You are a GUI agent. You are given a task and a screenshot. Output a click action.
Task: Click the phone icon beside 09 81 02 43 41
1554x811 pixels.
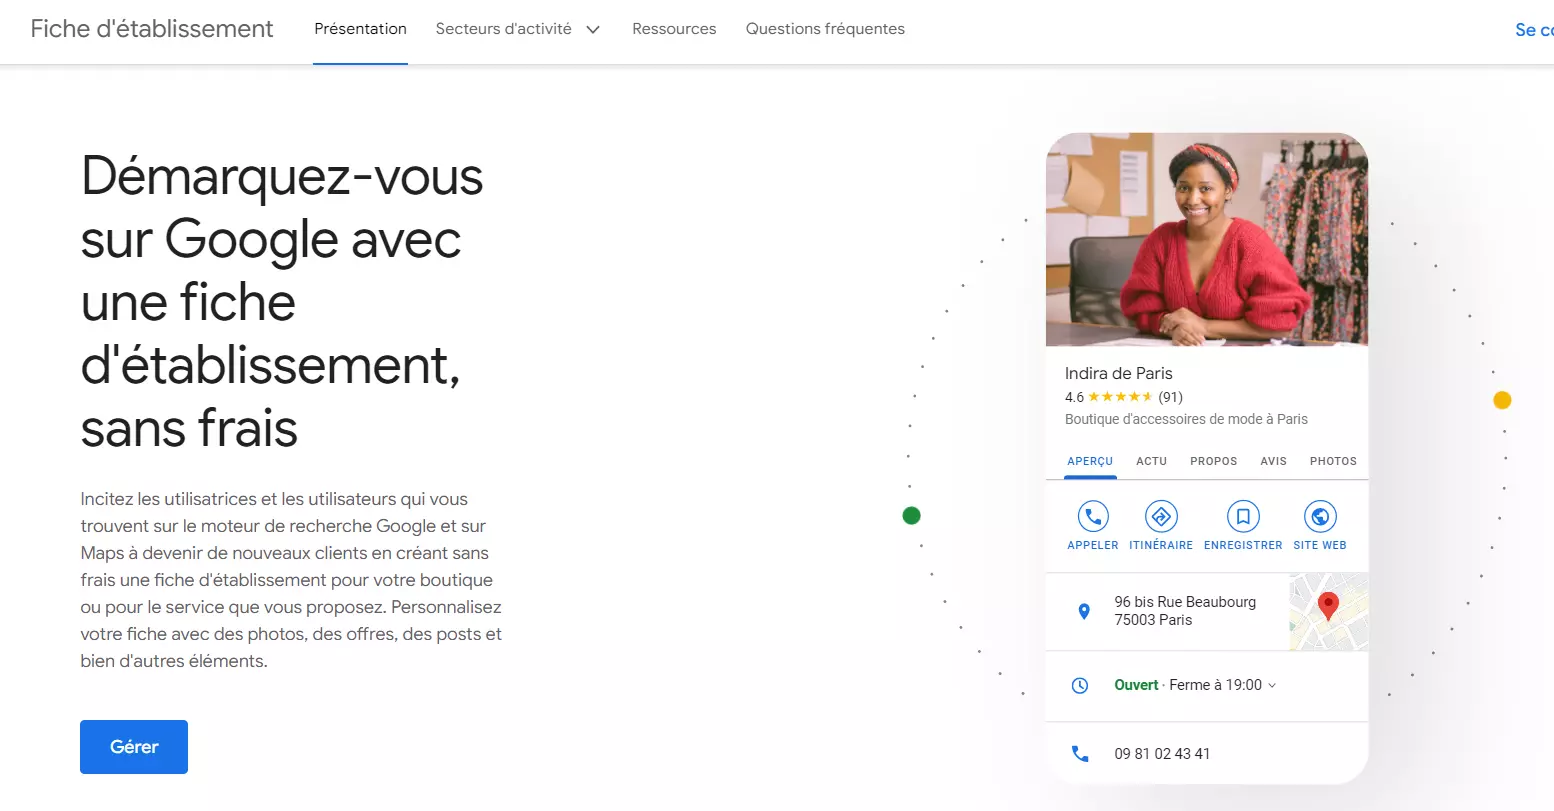coord(1080,754)
